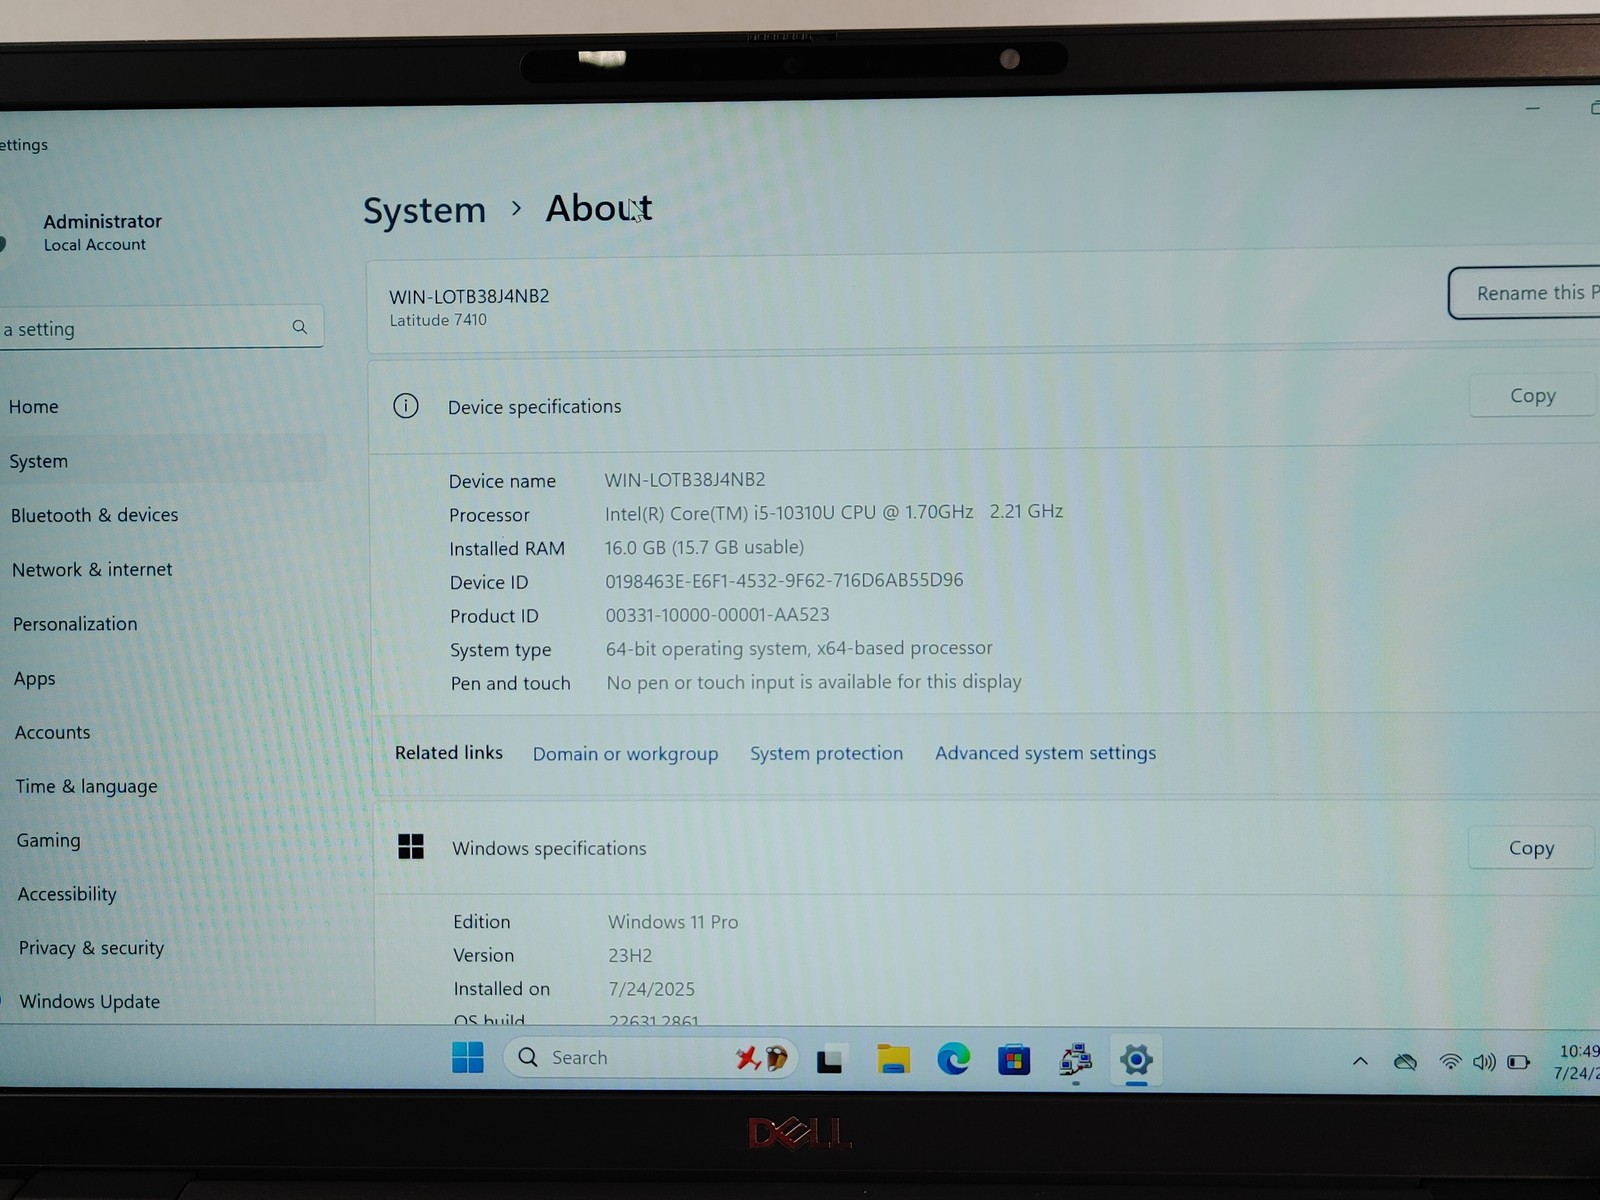
Task: Click the cloud sync tray icon
Action: (1405, 1062)
